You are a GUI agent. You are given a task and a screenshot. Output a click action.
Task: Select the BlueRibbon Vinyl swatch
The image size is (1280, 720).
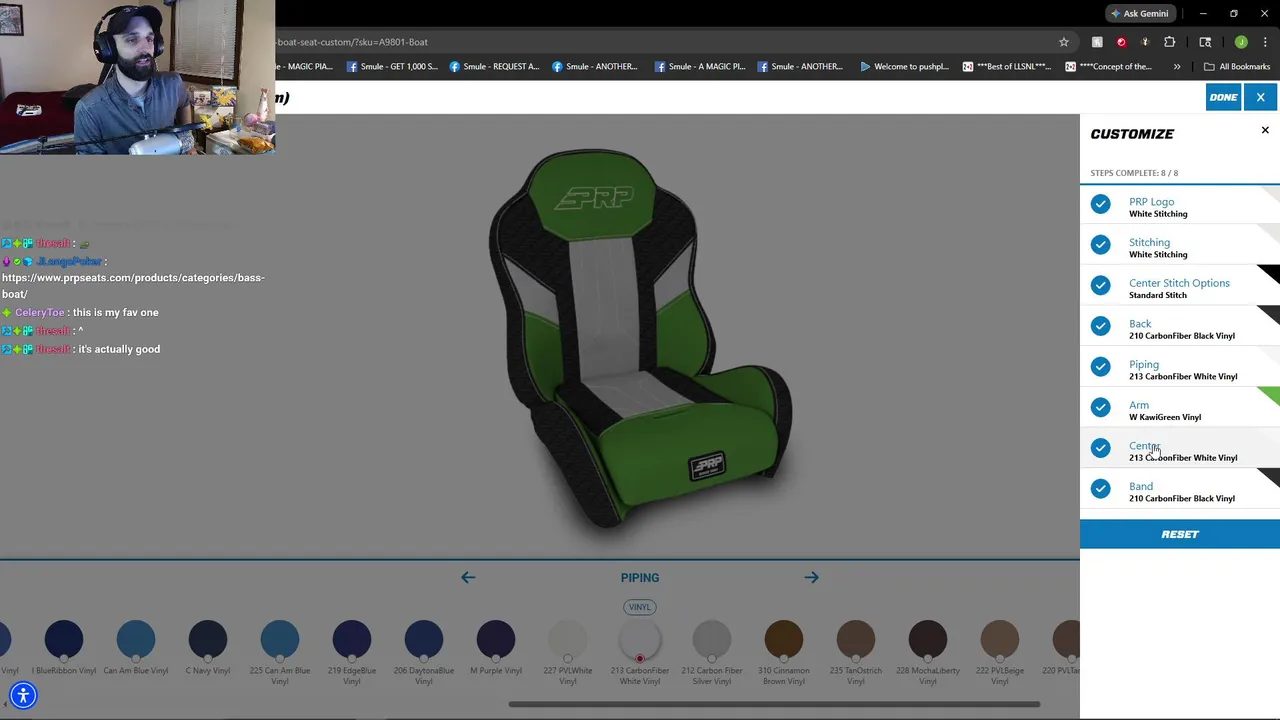(x=64, y=641)
